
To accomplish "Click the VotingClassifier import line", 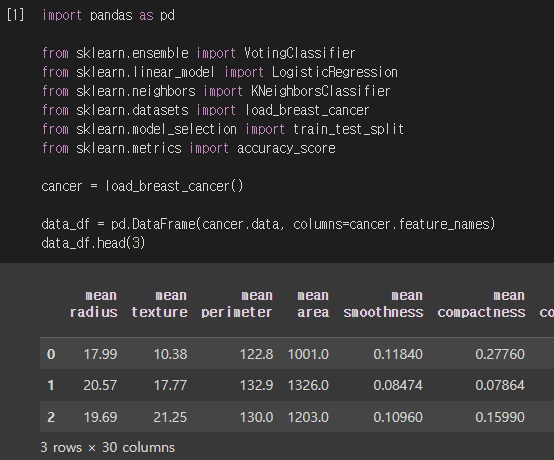I will tap(199, 53).
